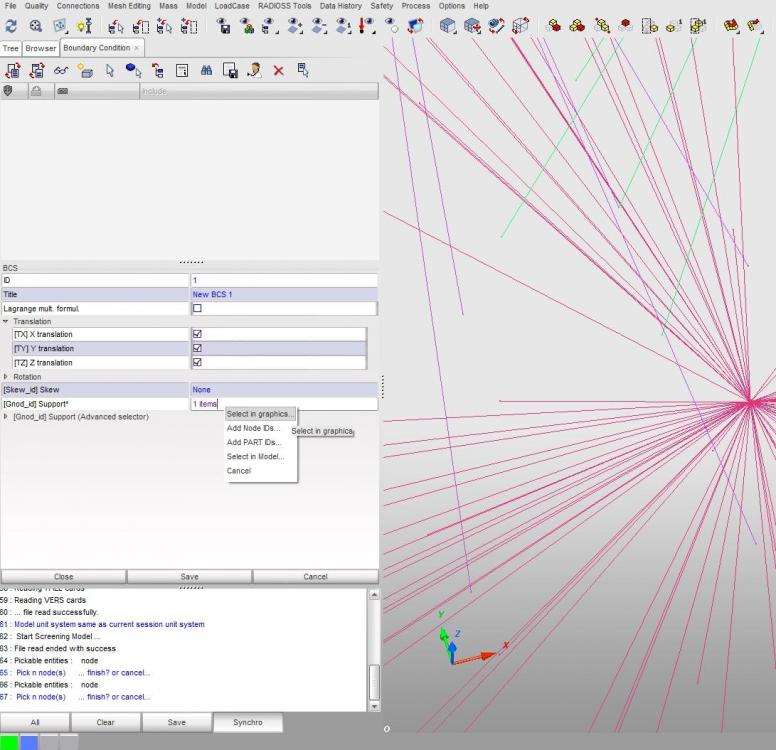Click the eye with padlock icon

247,26
